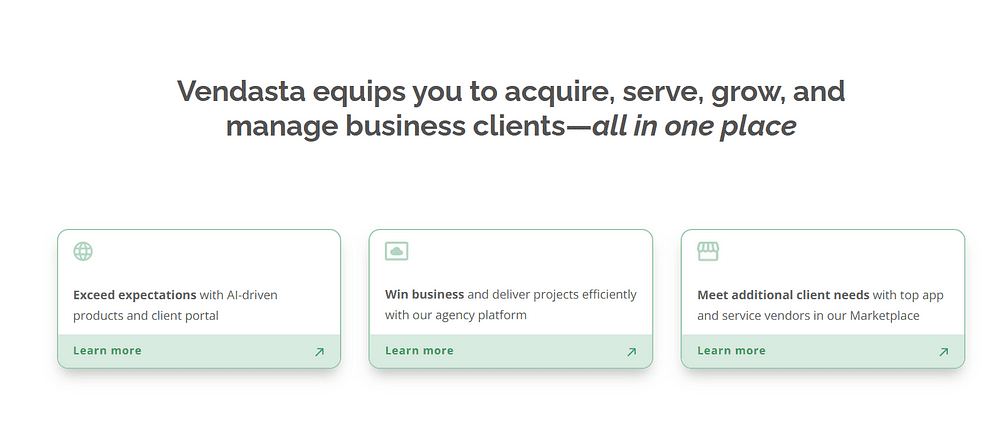Viewport: 1000px width, 436px height.
Task: Click the 'Marketplace' word in third card
Action: 885,316
